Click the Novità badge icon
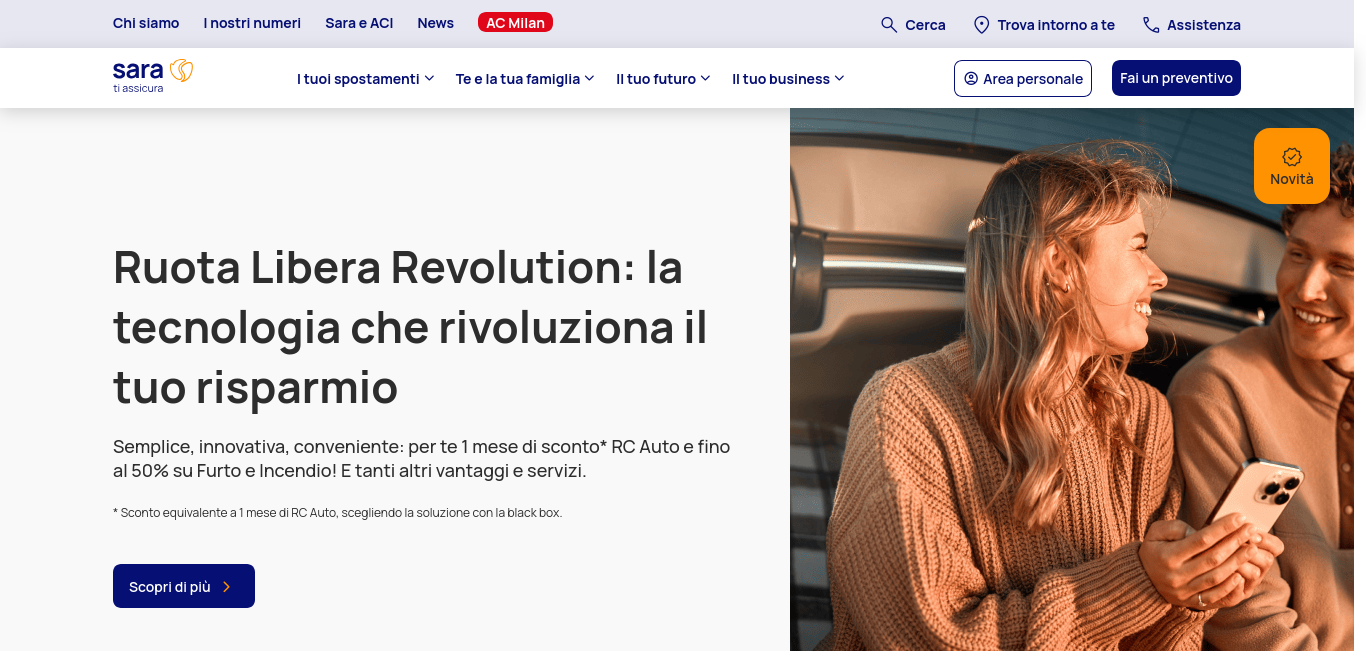 click(1292, 157)
